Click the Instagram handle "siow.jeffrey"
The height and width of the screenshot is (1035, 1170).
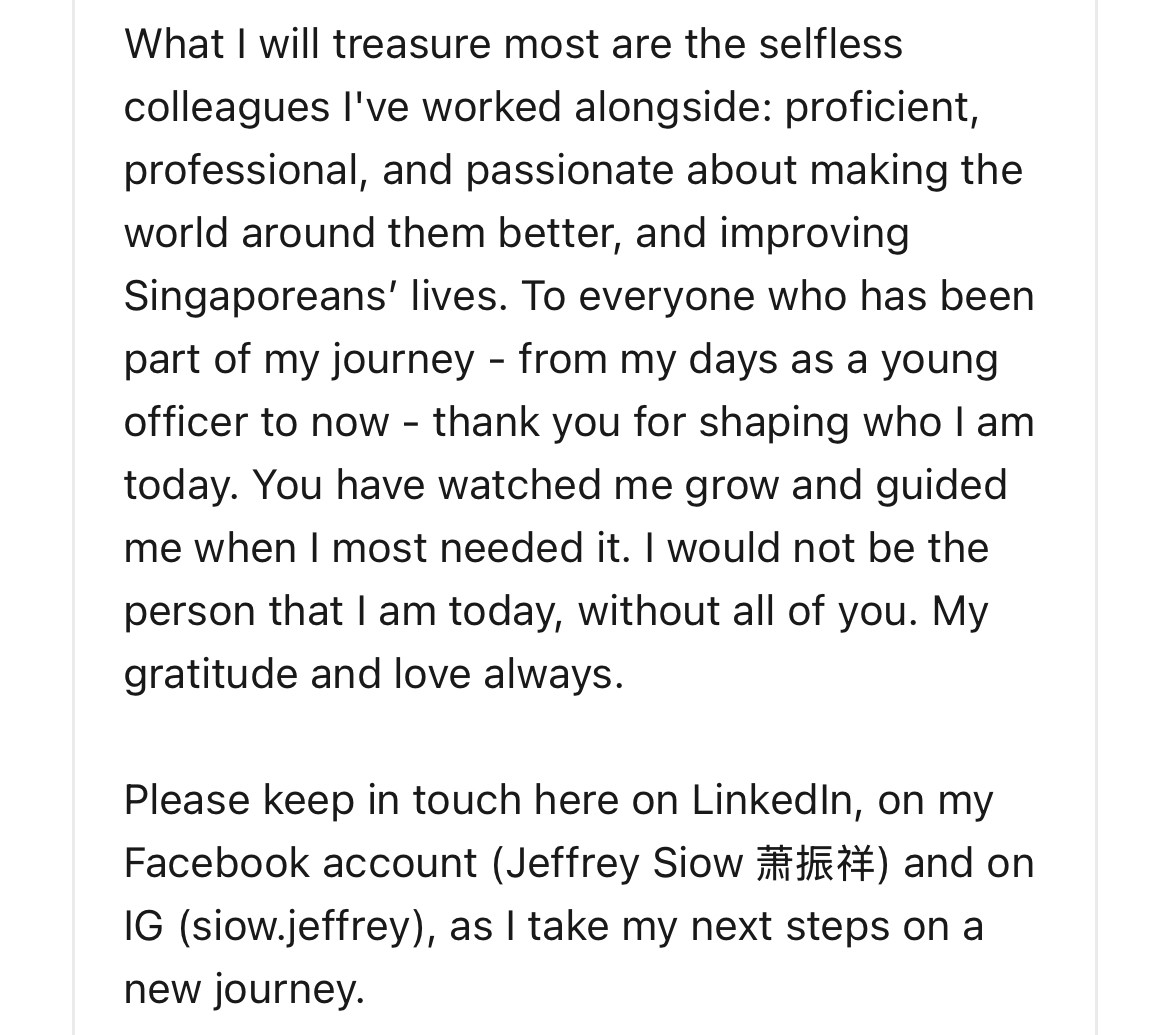tap(302, 927)
